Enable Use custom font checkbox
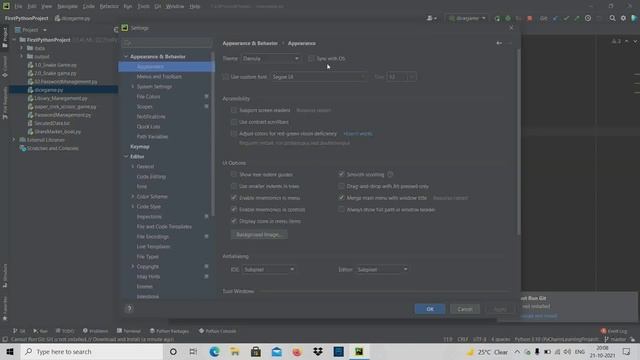 [x=226, y=77]
